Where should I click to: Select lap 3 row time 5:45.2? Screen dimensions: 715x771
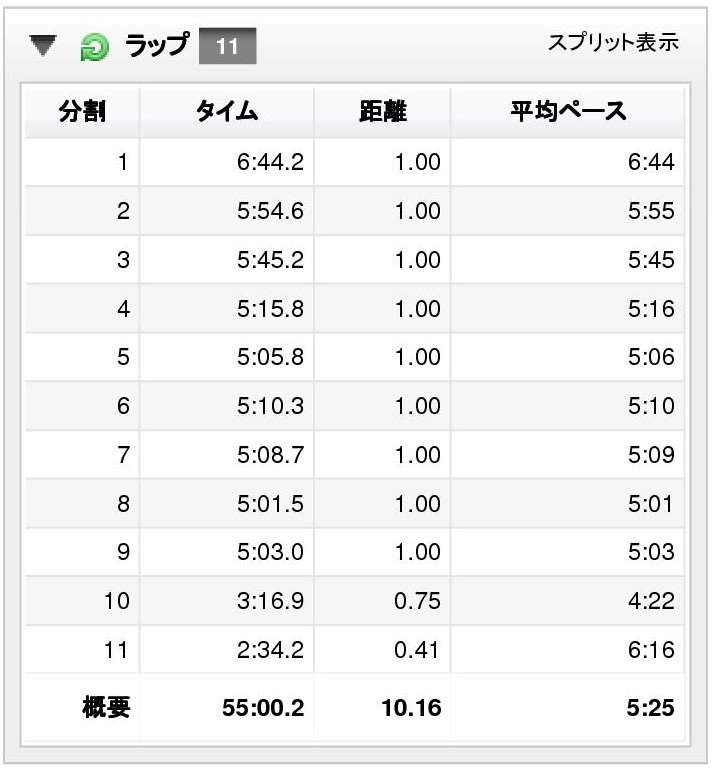270,260
